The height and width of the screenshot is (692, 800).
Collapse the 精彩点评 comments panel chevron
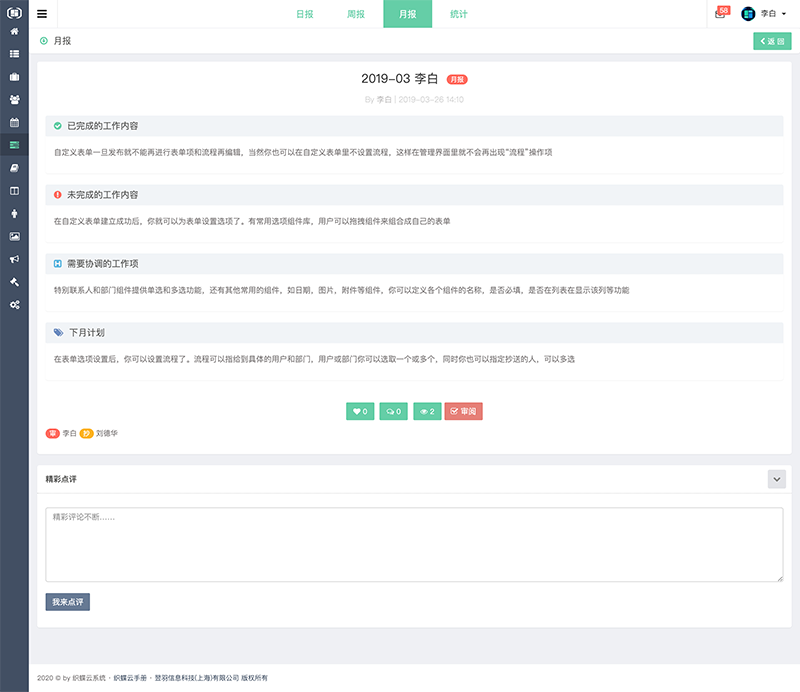point(777,479)
